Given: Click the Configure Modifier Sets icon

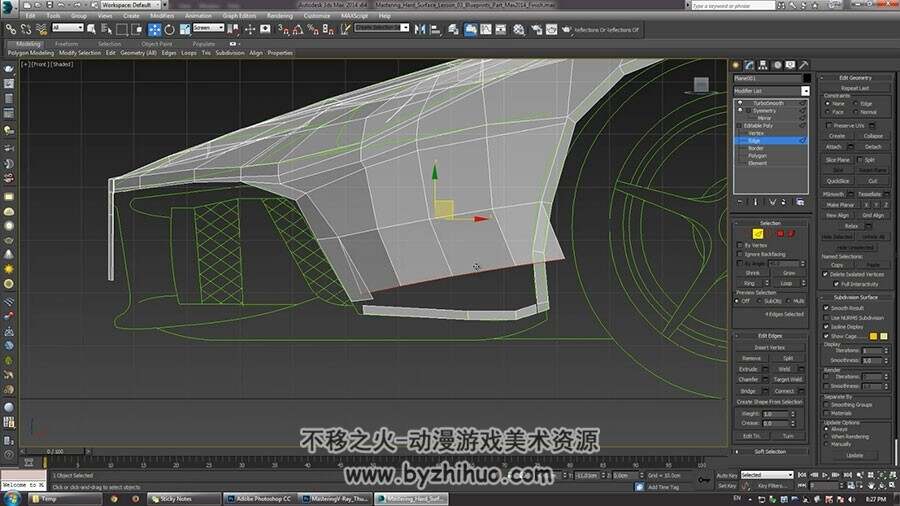Looking at the screenshot, I should [x=800, y=202].
